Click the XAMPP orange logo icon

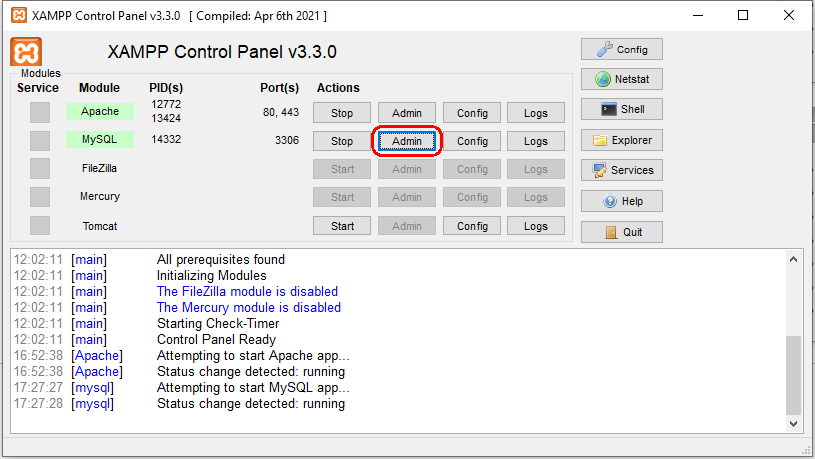[x=26, y=53]
